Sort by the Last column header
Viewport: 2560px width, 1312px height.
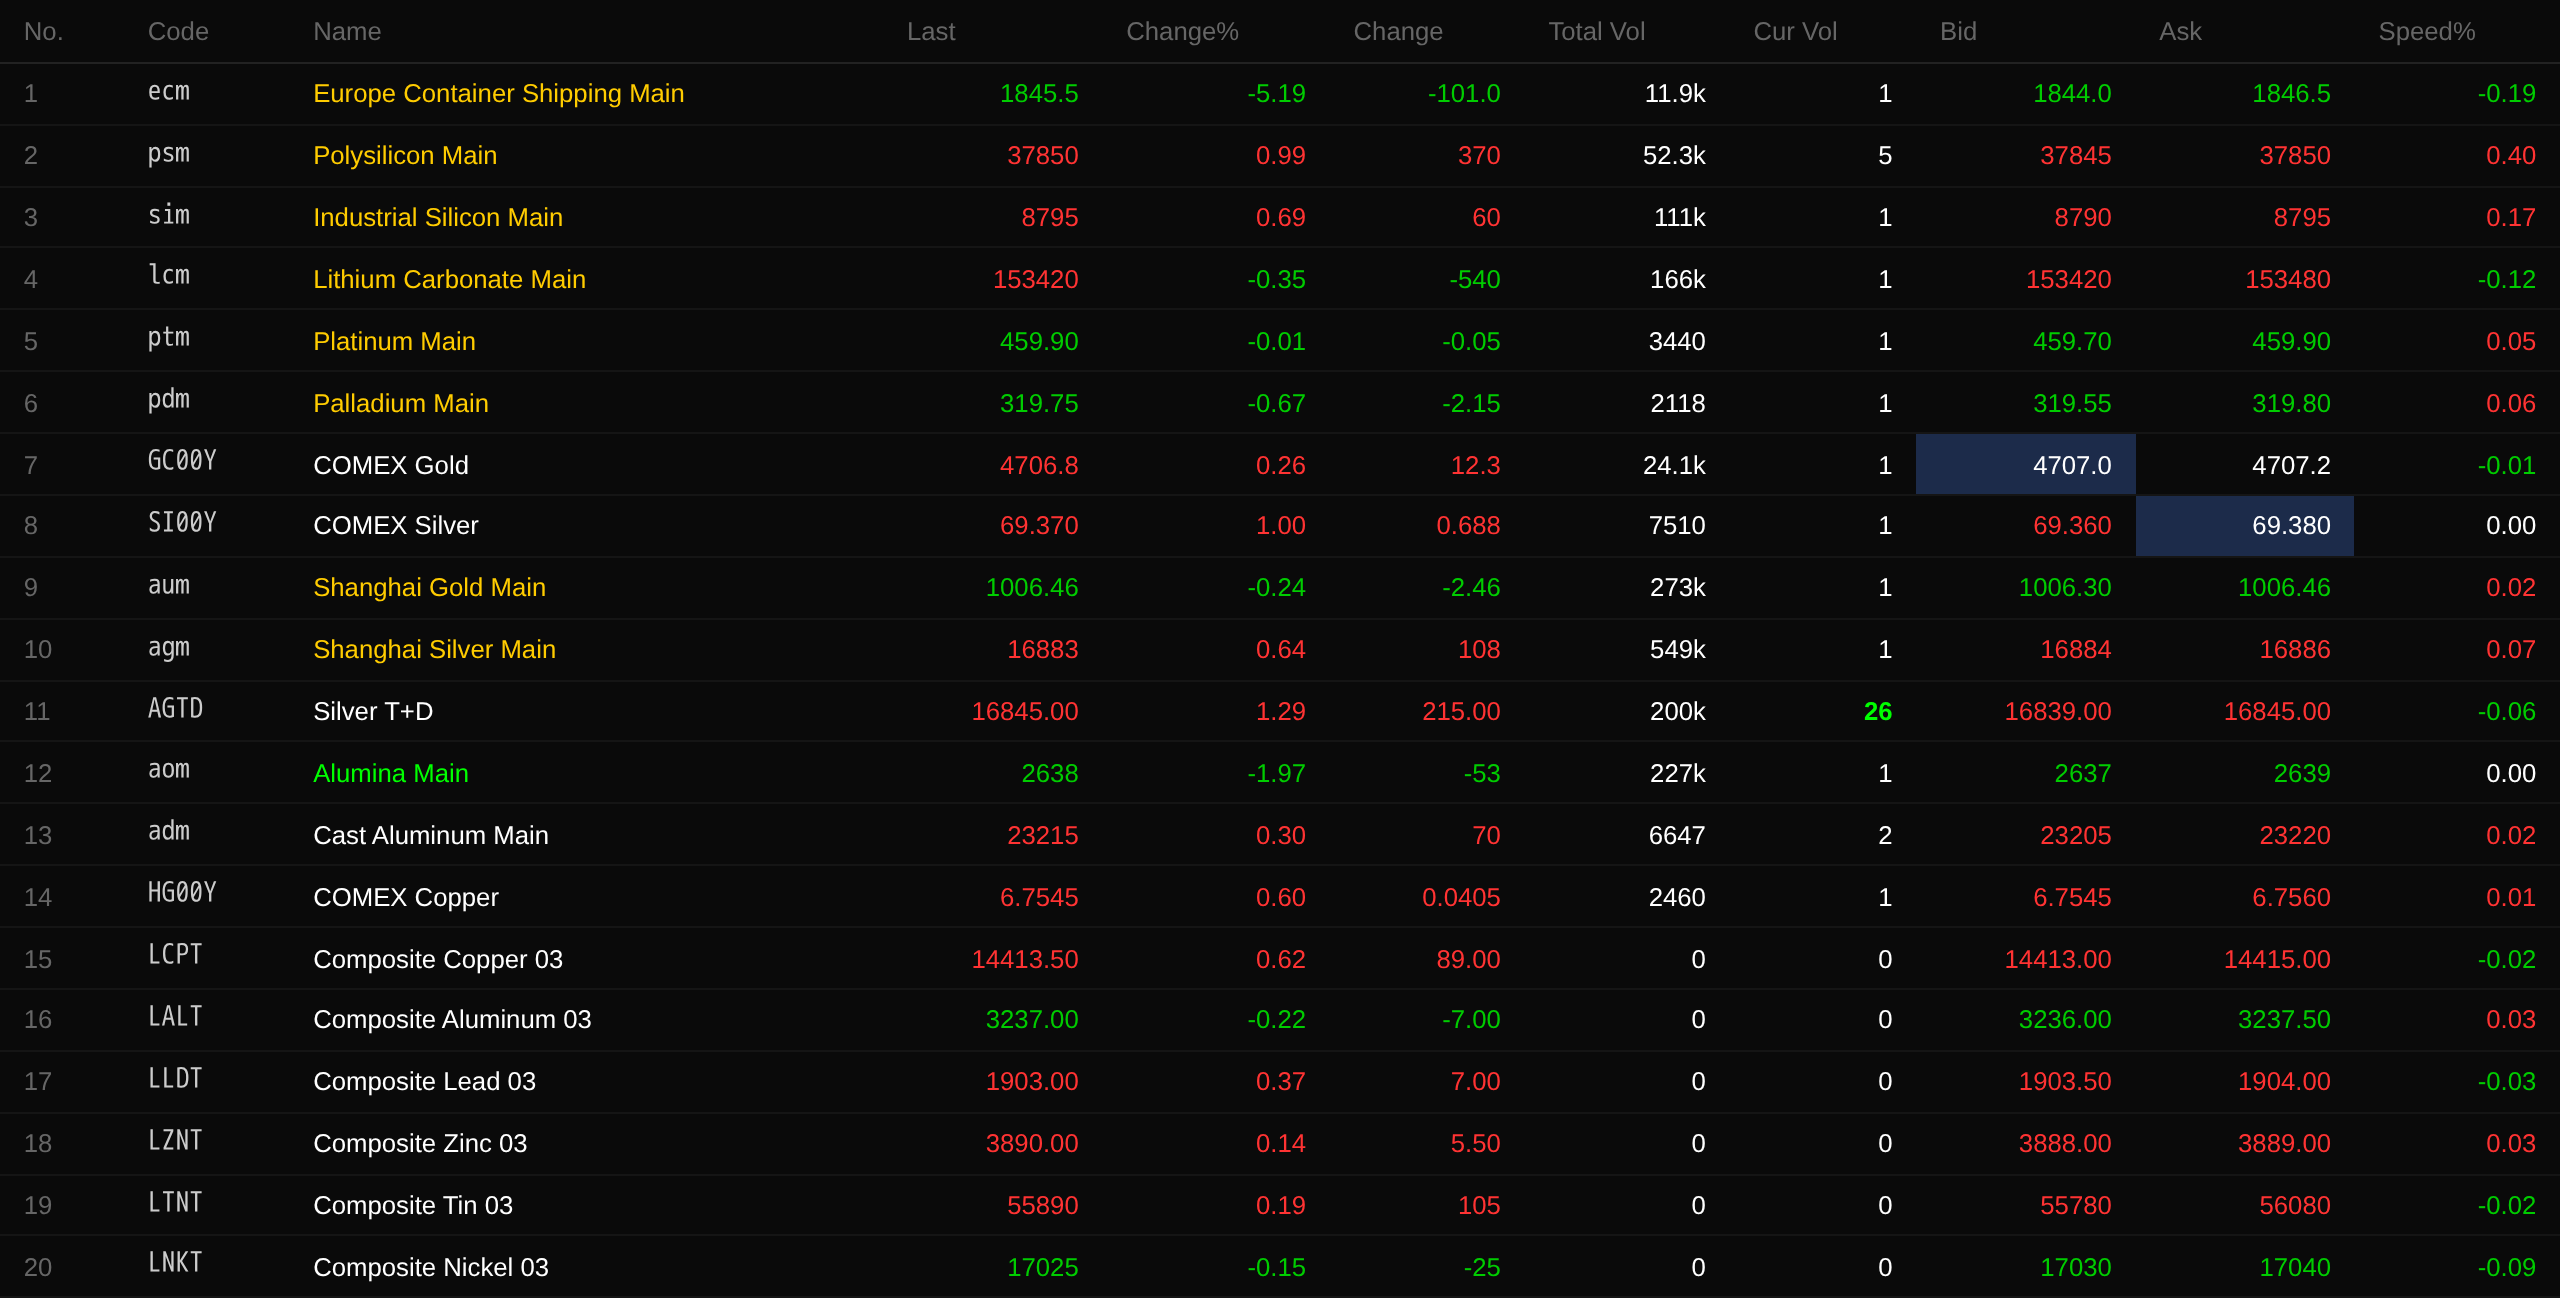click(x=931, y=32)
